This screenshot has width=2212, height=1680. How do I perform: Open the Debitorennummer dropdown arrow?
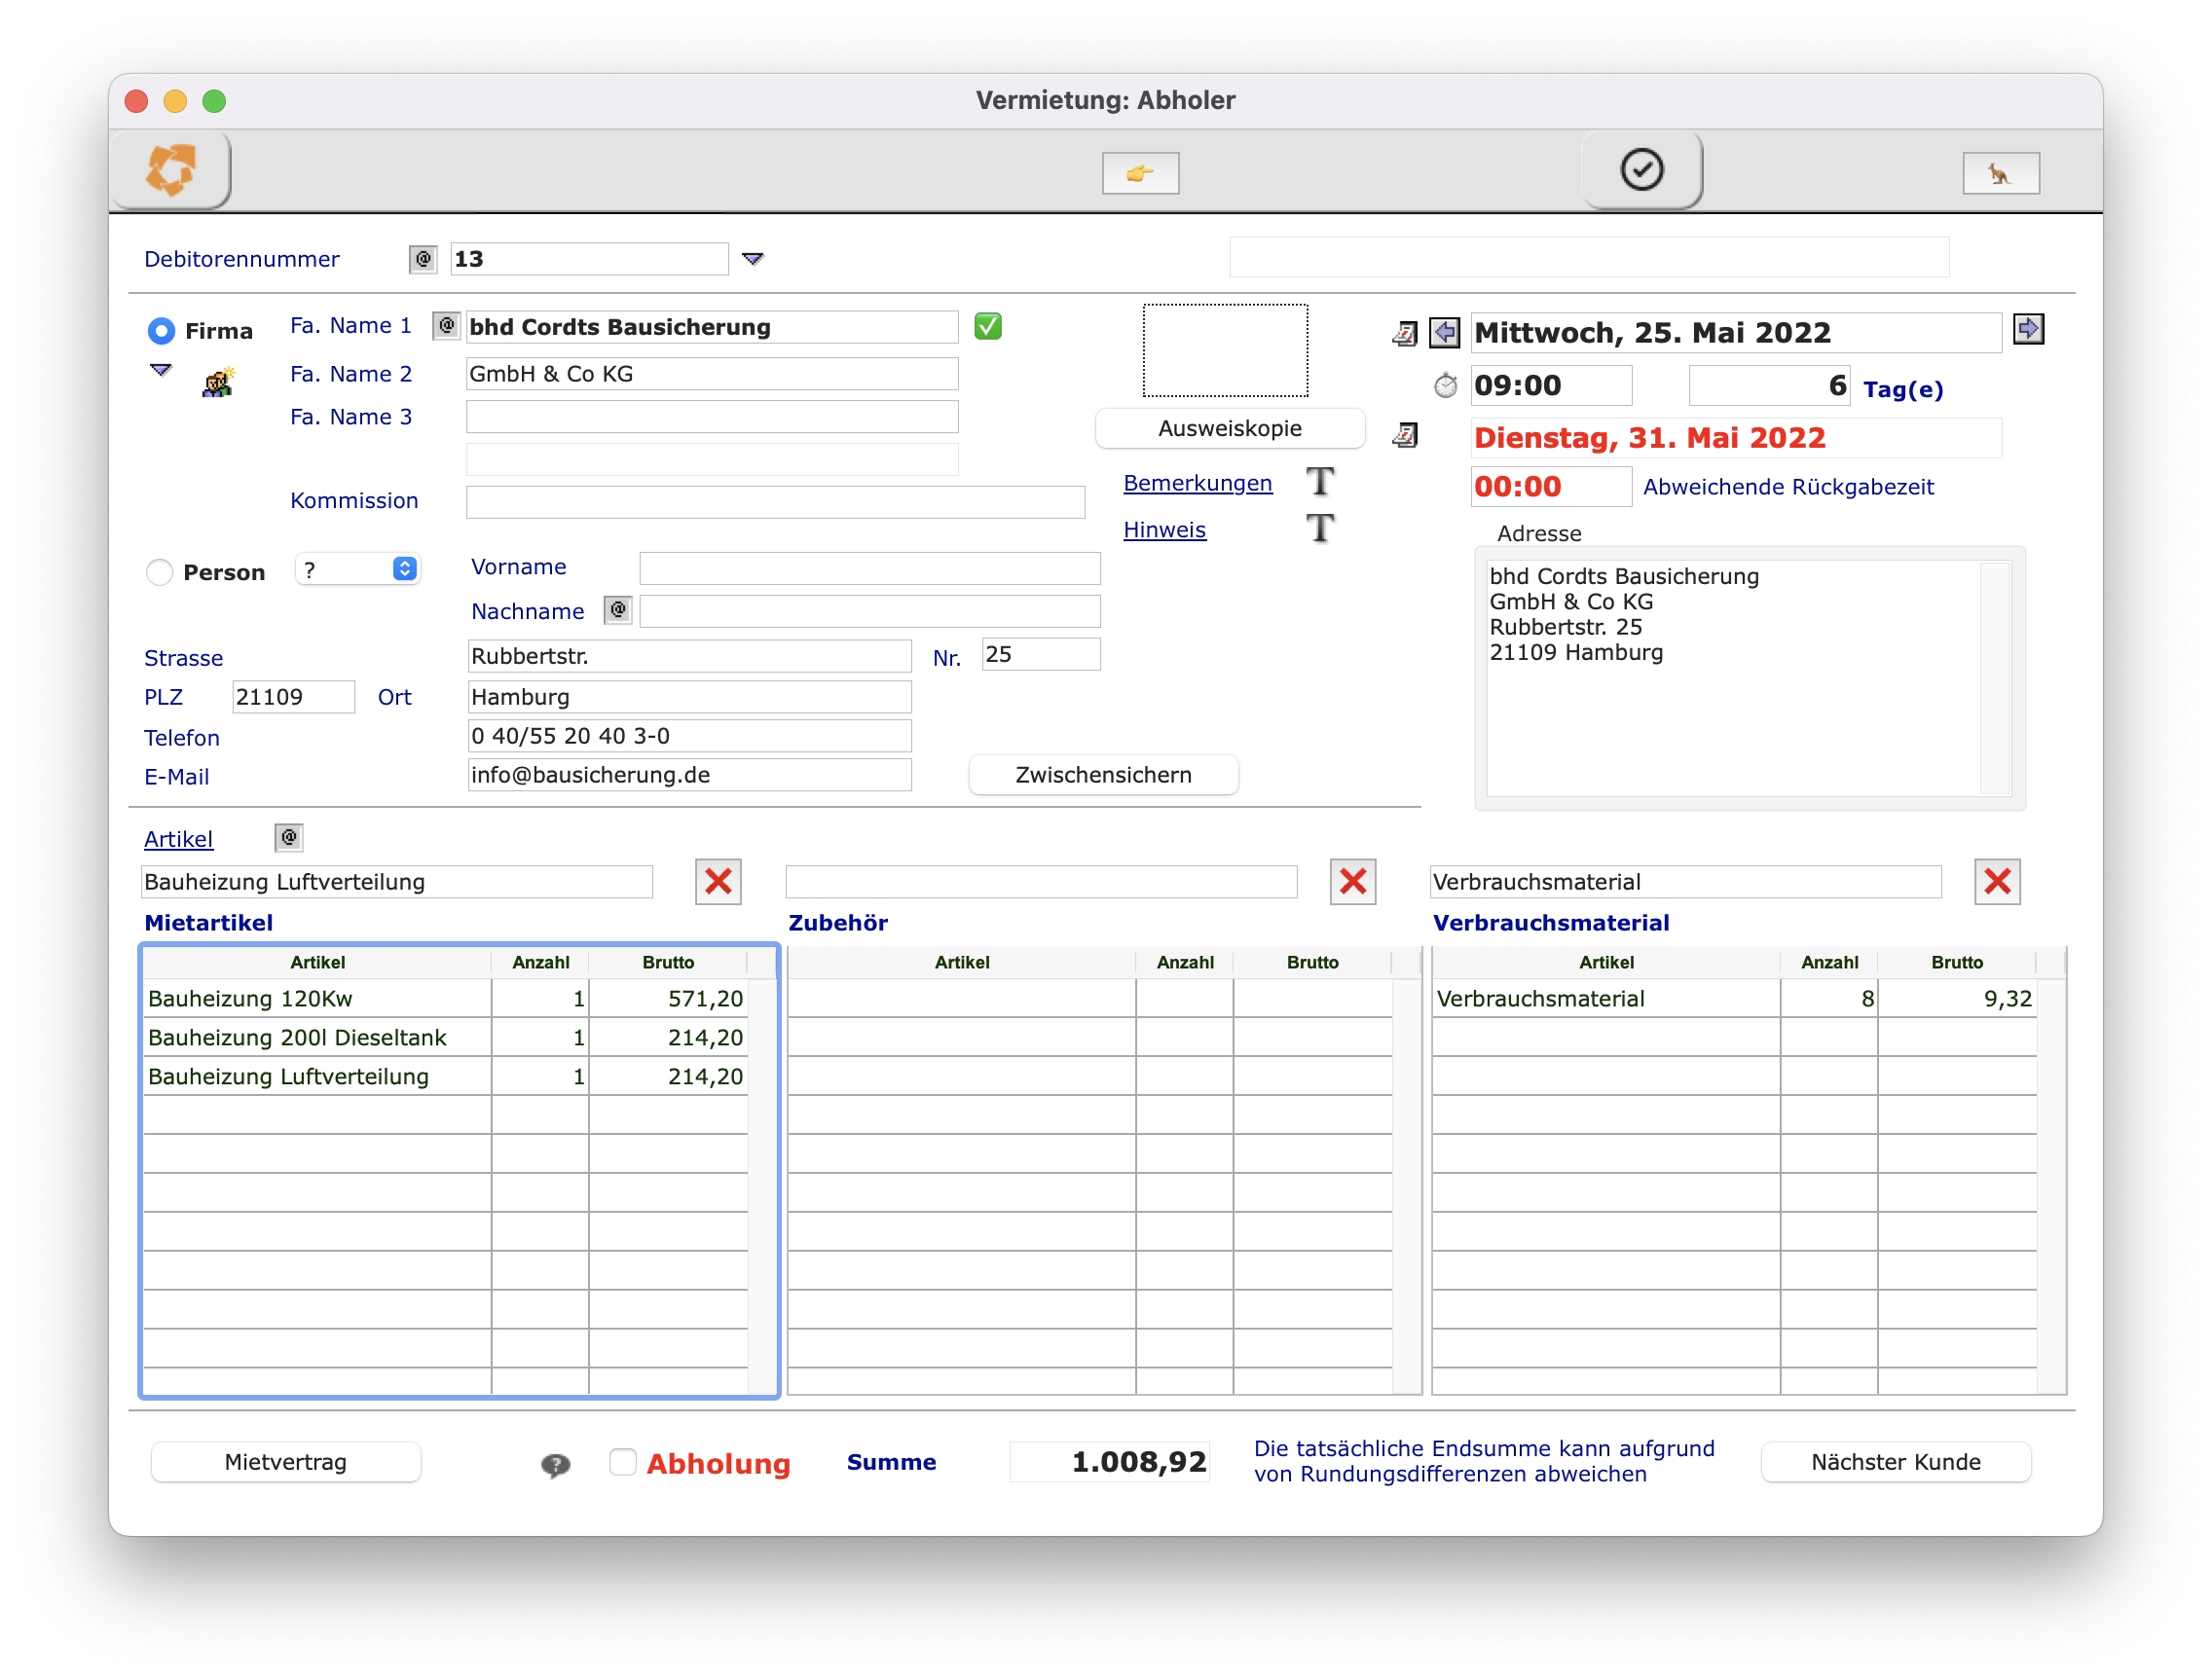coord(753,259)
